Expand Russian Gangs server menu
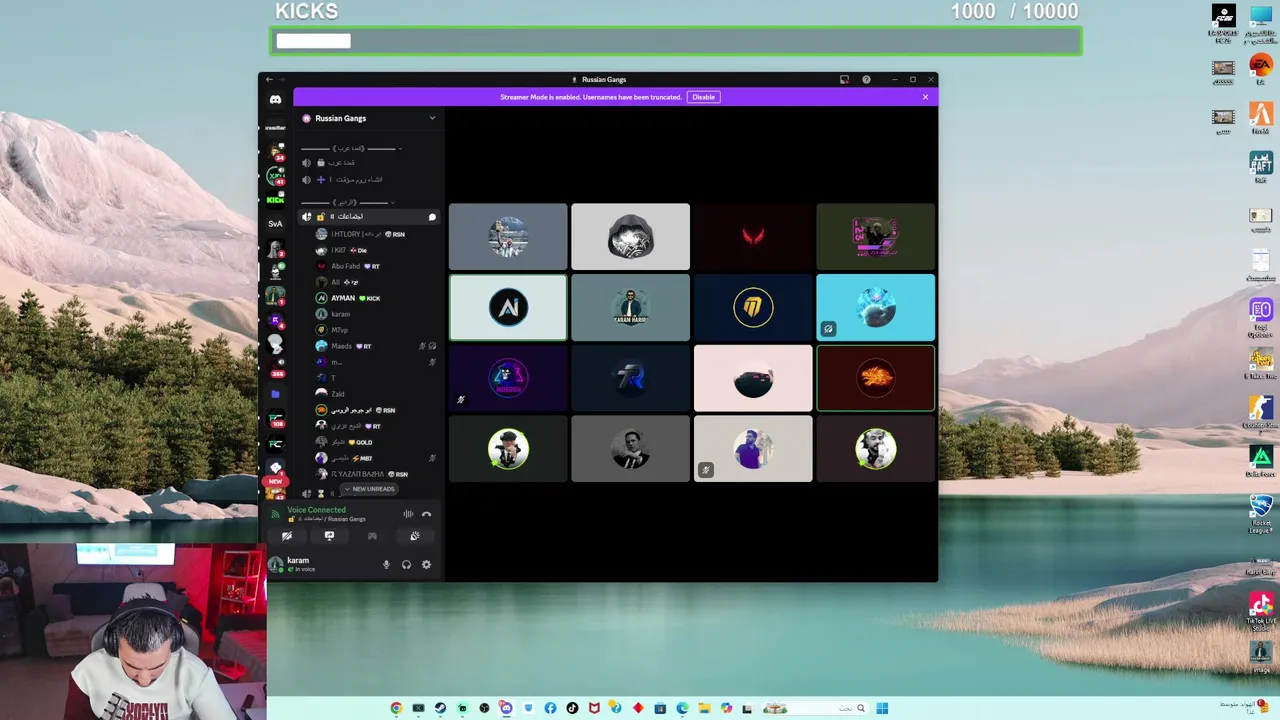 pyautogui.click(x=432, y=118)
